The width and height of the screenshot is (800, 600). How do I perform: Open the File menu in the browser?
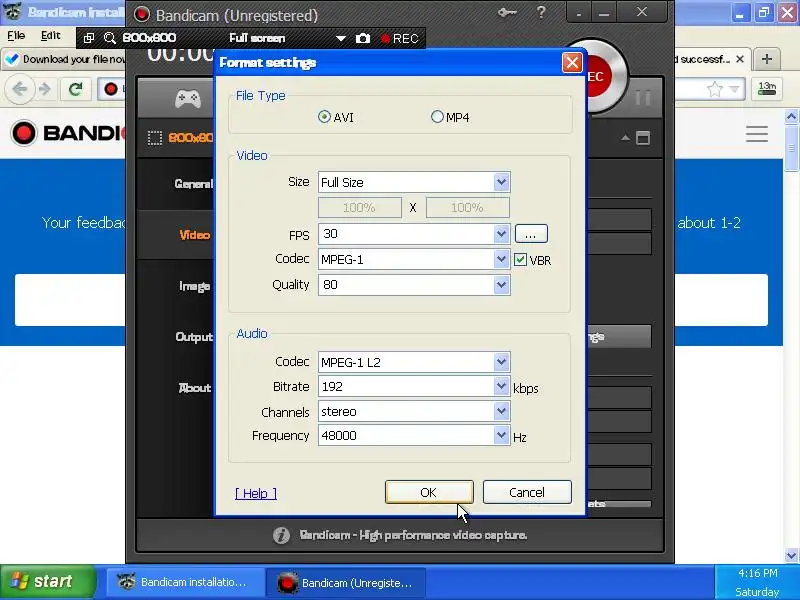tap(16, 36)
